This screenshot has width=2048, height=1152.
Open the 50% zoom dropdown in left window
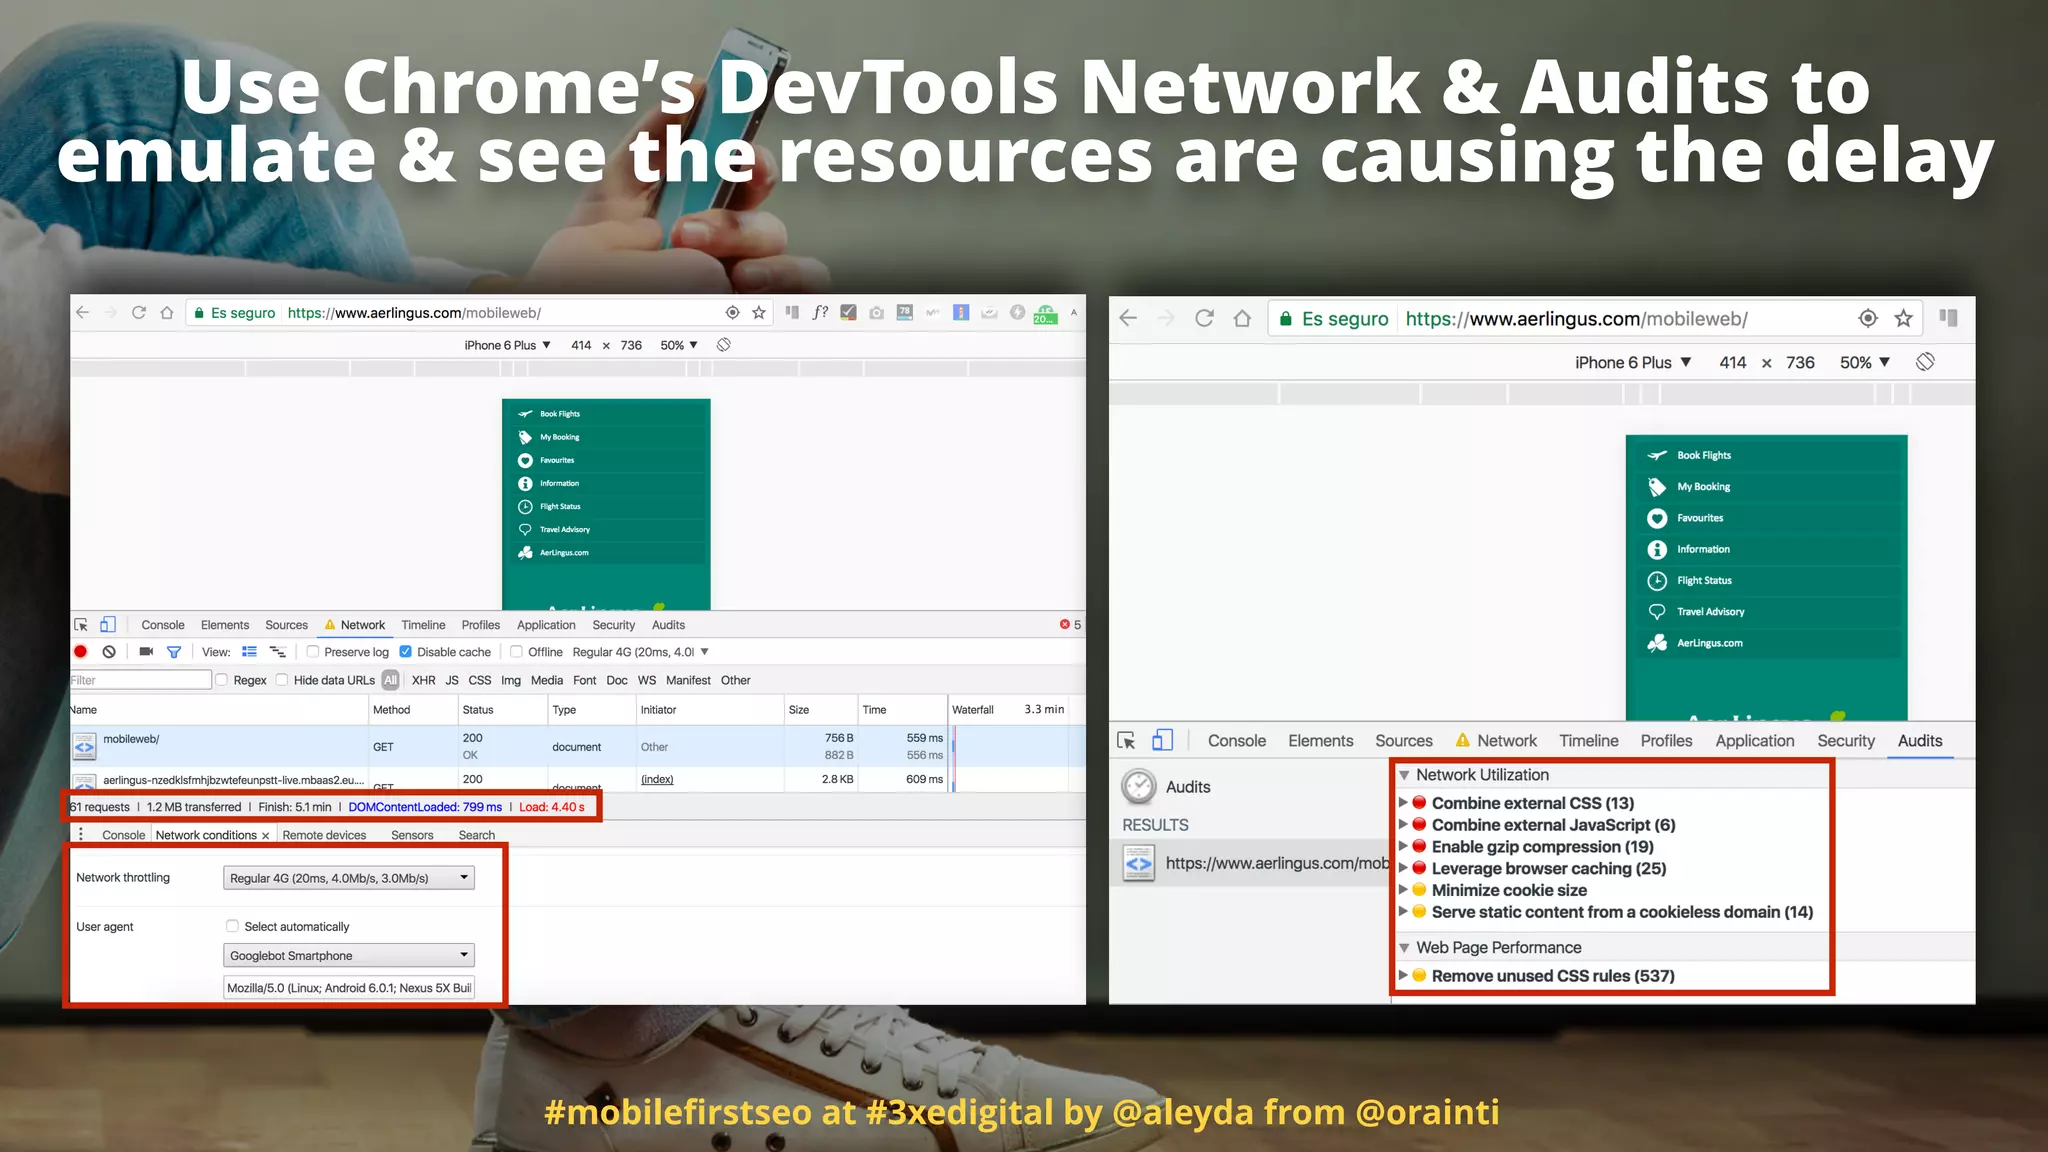coord(679,345)
